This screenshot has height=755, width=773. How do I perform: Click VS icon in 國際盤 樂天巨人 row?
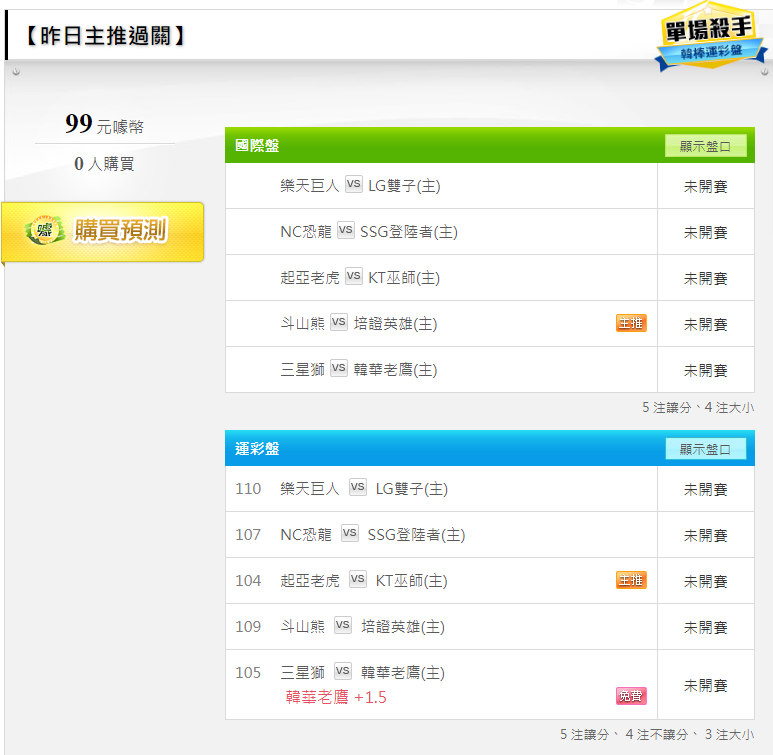click(x=353, y=184)
